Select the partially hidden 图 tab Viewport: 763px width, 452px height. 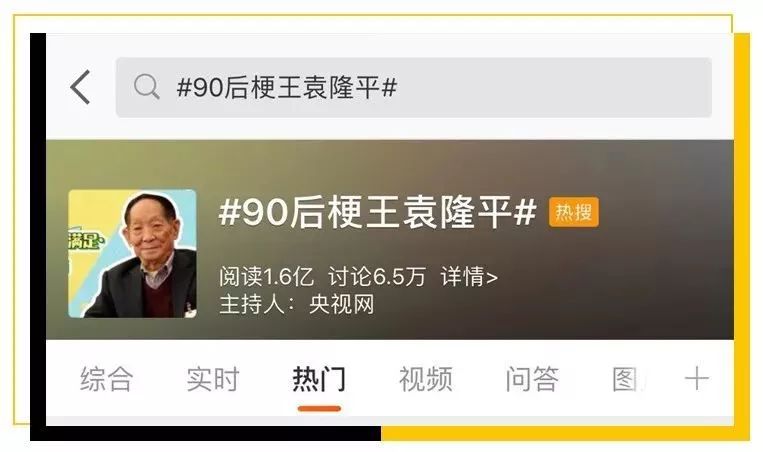pos(626,379)
